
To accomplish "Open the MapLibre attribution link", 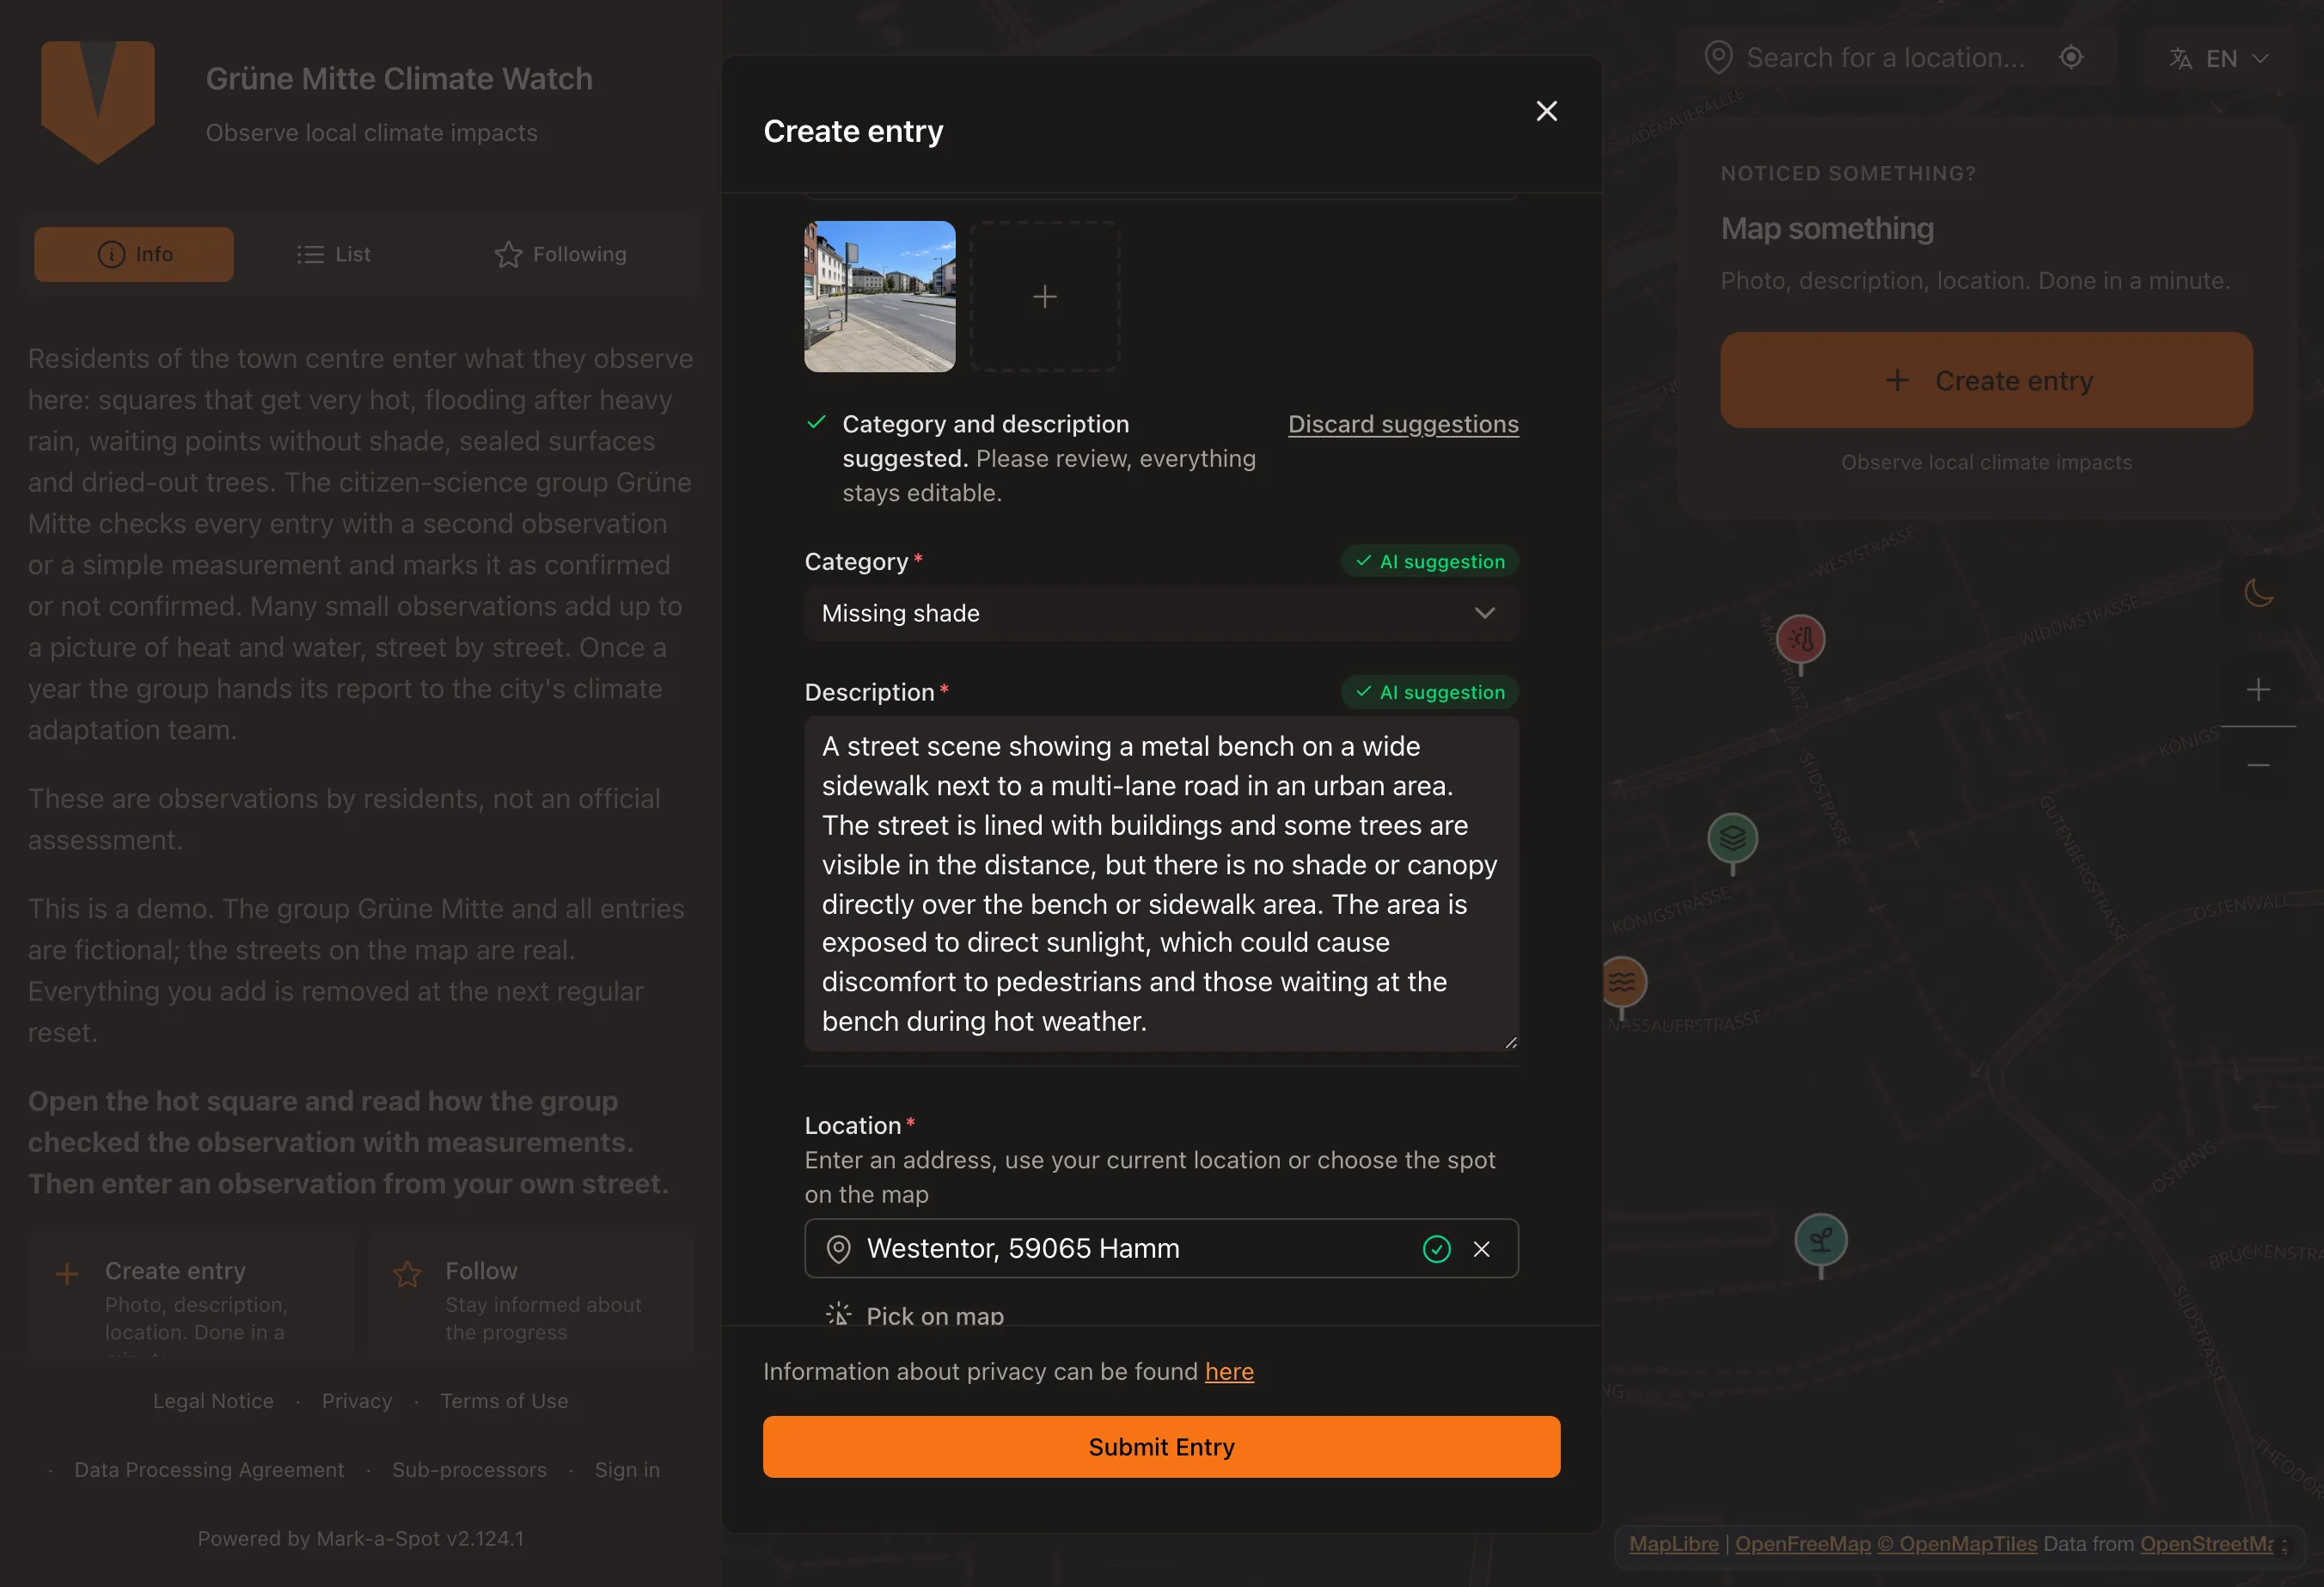I will (x=1673, y=1543).
